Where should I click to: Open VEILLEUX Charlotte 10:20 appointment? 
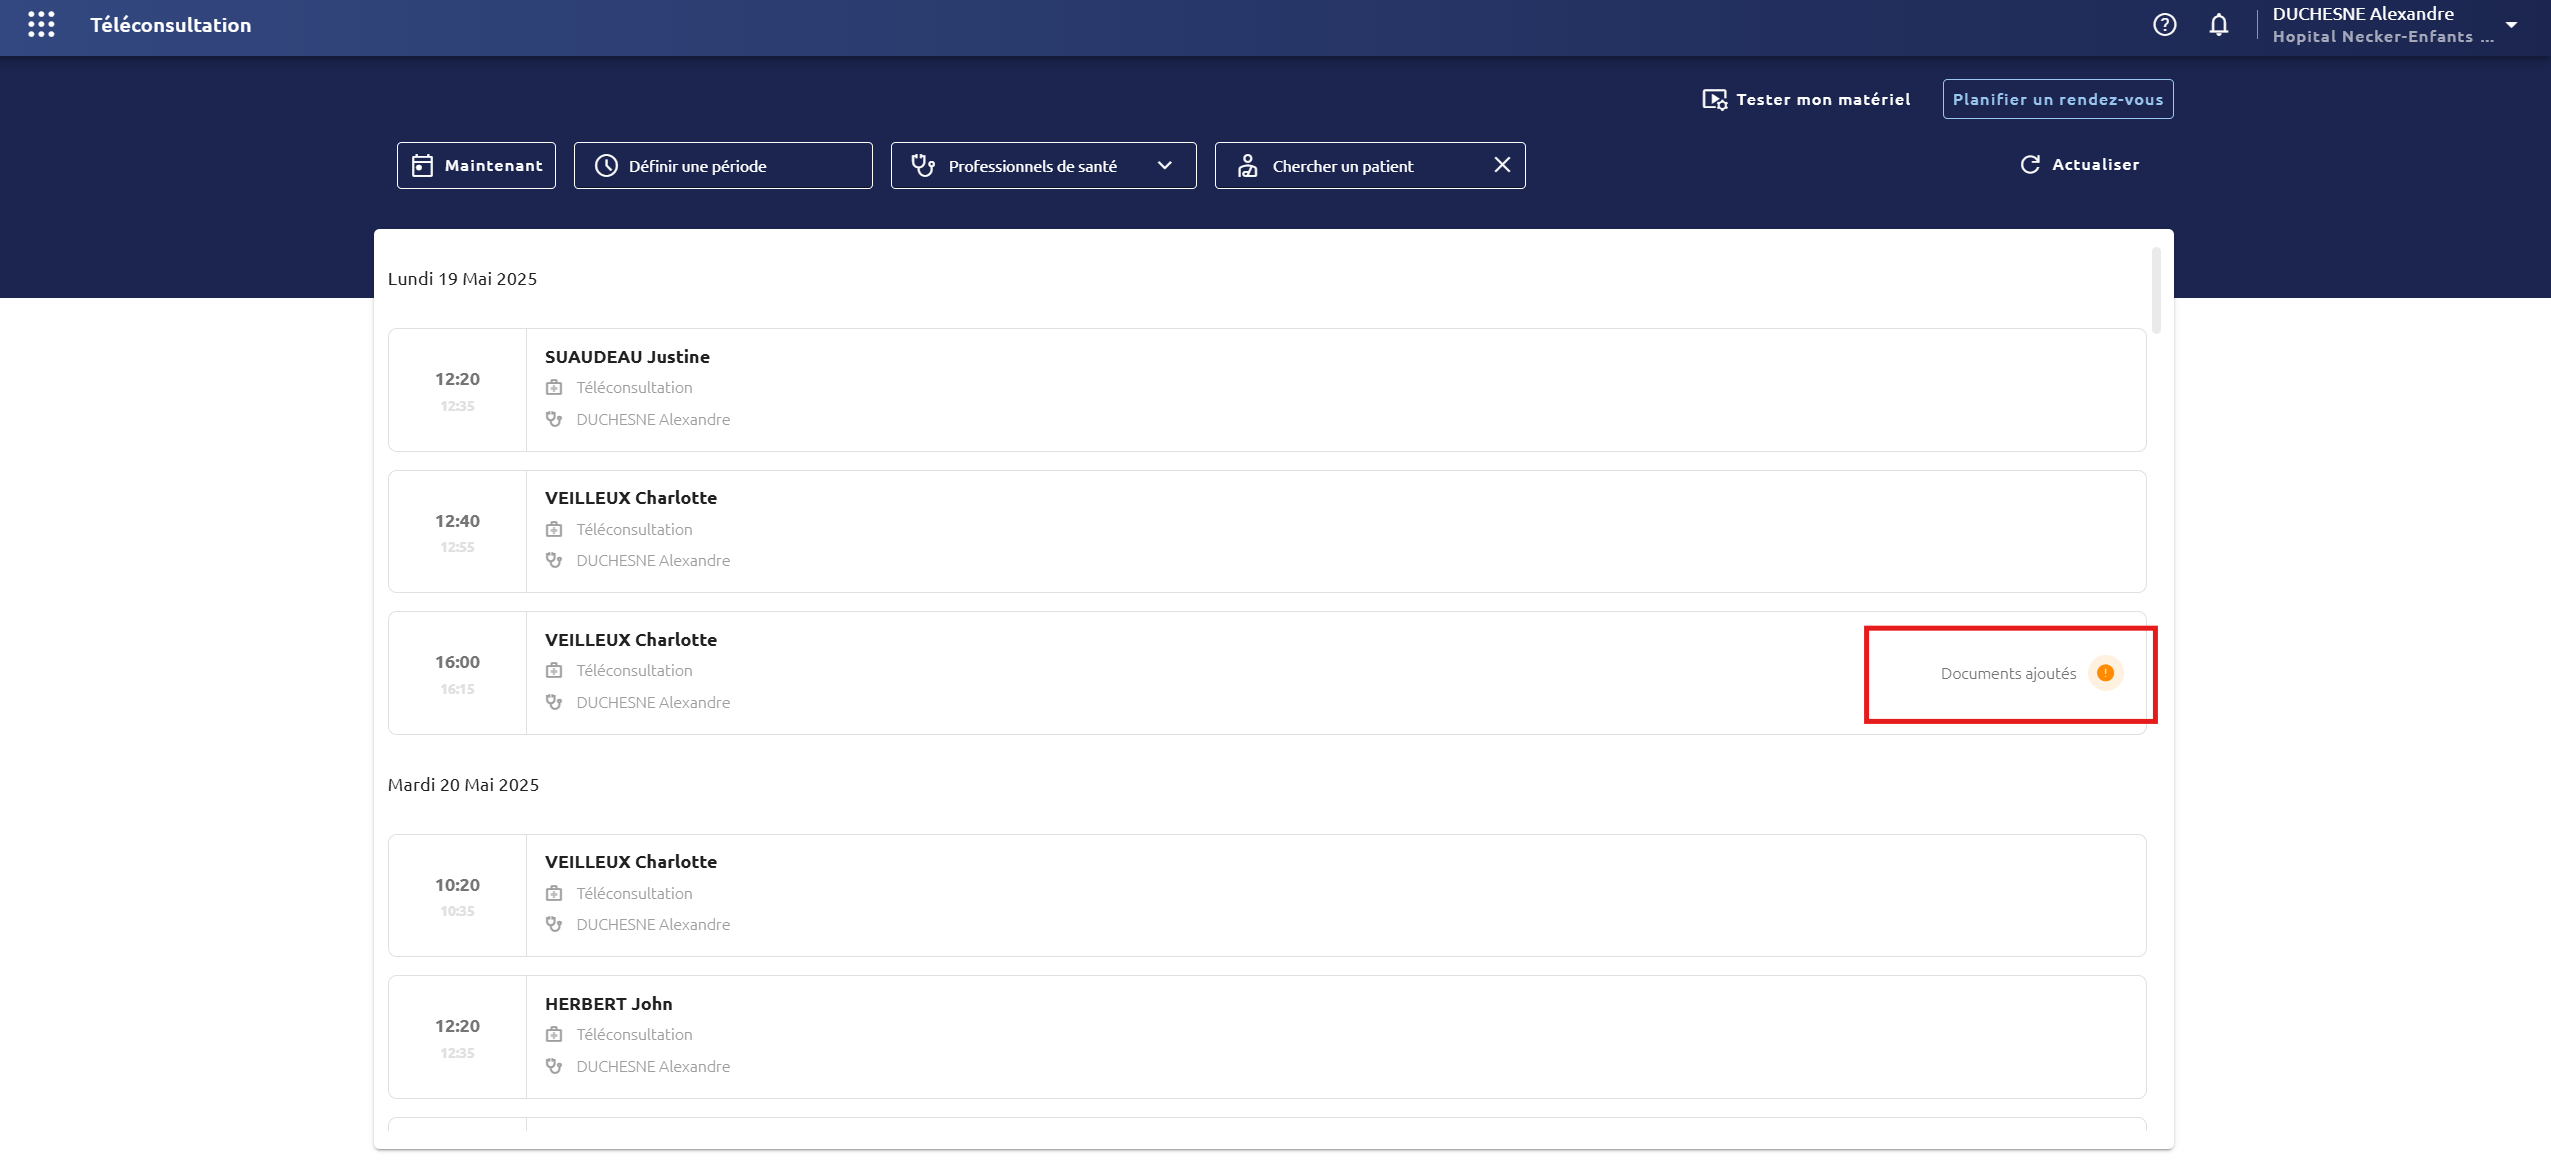(1266, 895)
